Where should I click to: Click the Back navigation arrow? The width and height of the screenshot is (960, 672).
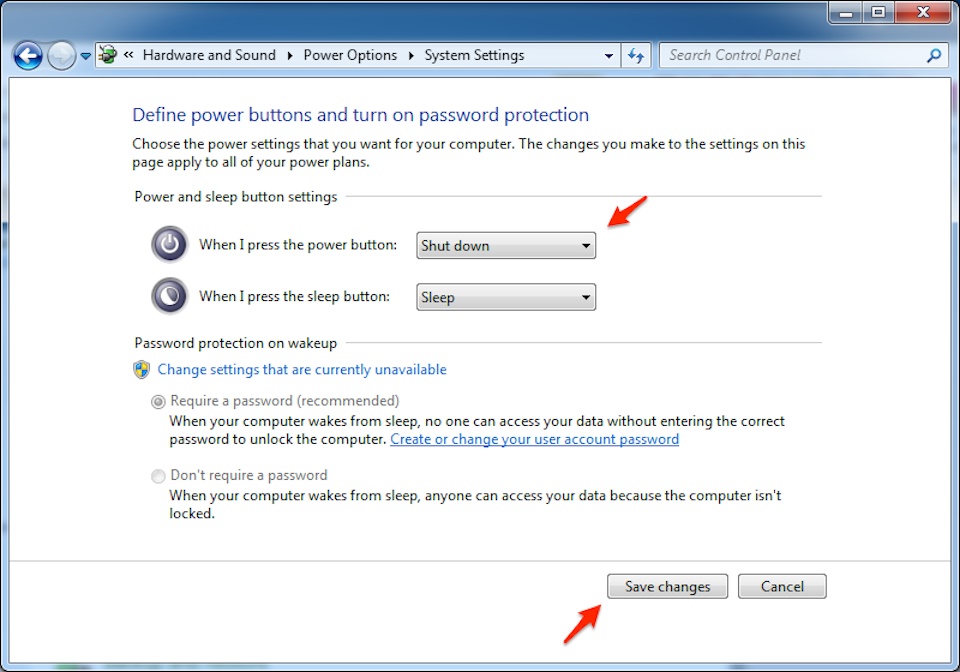point(28,56)
